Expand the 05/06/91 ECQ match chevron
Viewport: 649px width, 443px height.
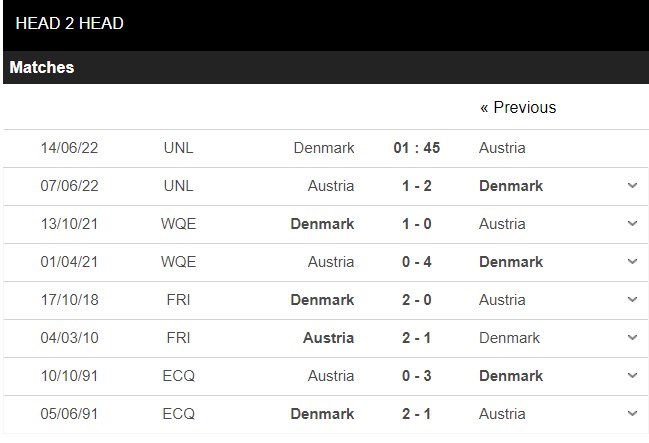click(x=632, y=414)
